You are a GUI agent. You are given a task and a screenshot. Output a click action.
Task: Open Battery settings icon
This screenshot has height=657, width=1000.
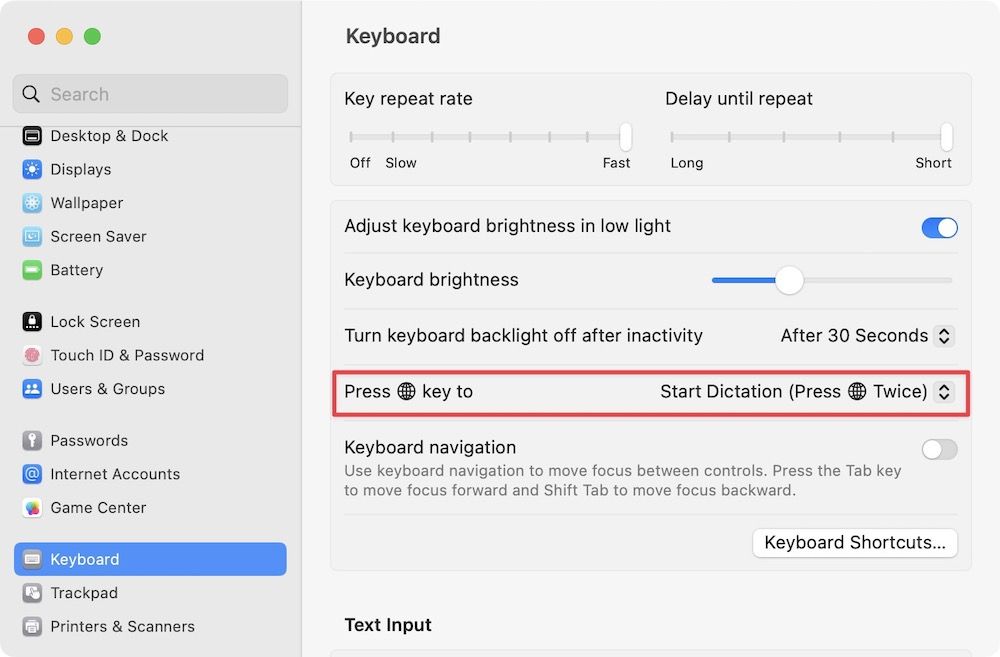33,270
